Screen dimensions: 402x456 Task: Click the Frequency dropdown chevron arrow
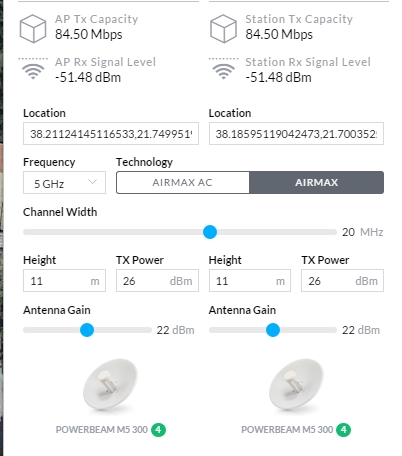pos(92,182)
